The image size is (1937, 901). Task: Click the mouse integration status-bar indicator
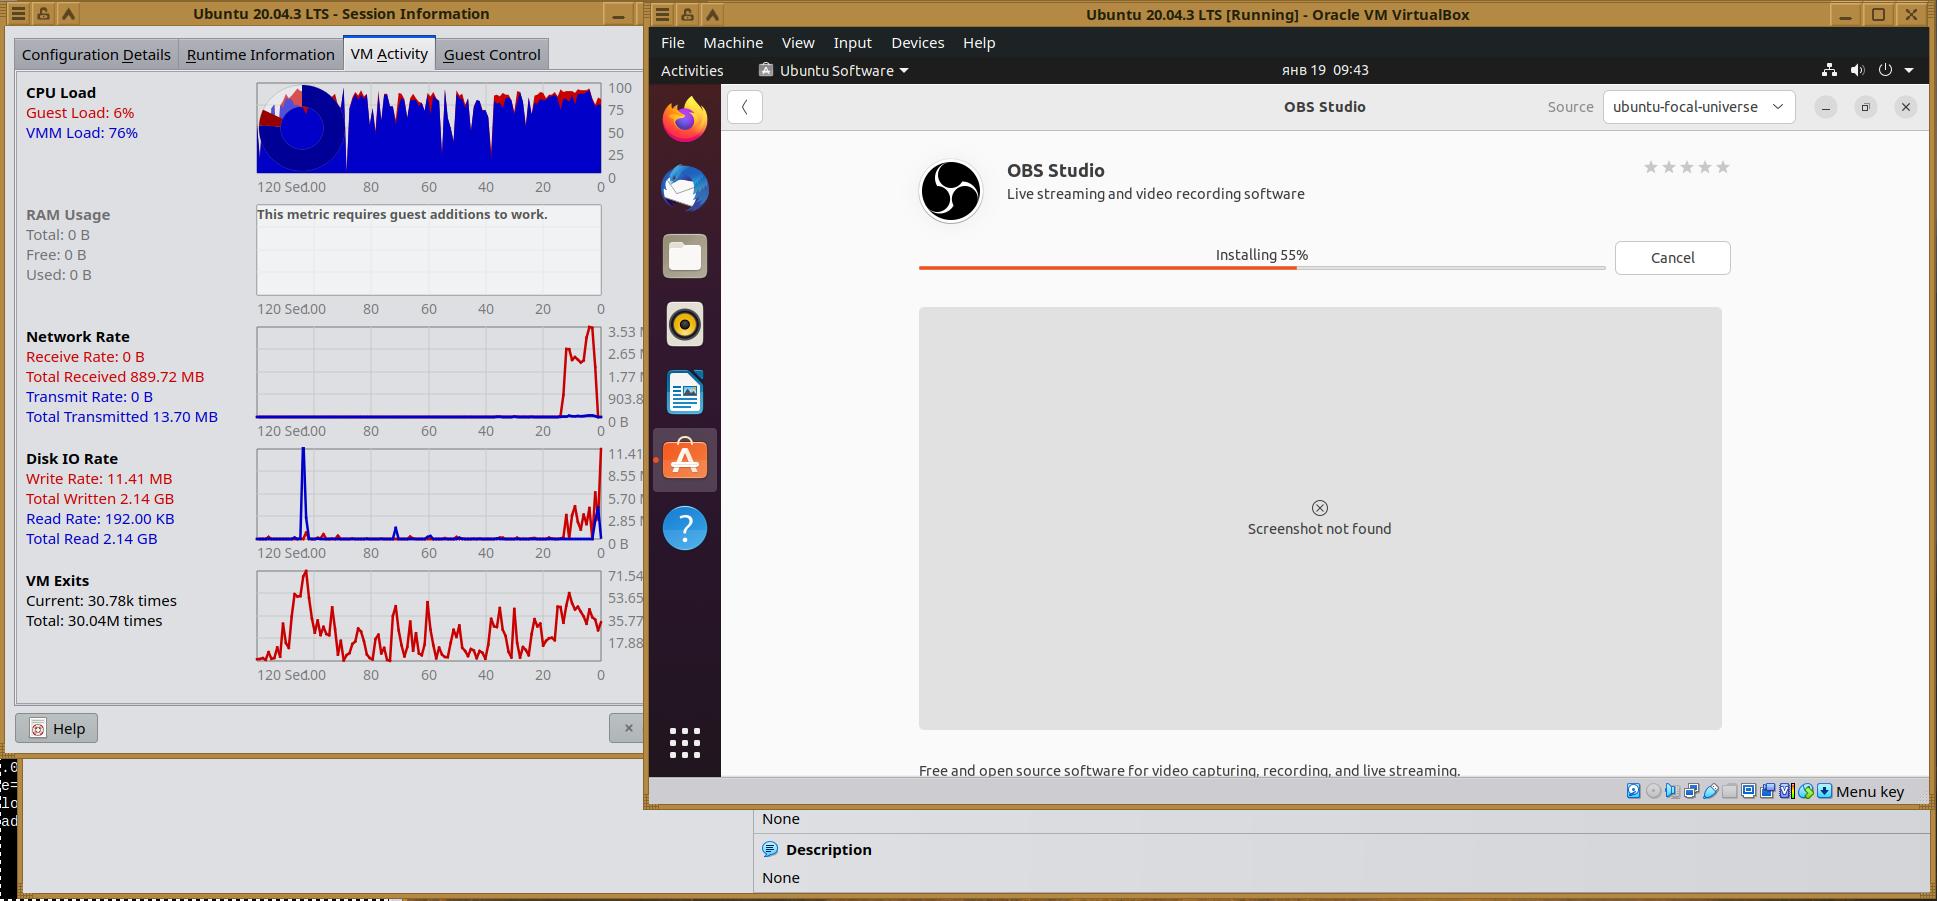(1806, 791)
